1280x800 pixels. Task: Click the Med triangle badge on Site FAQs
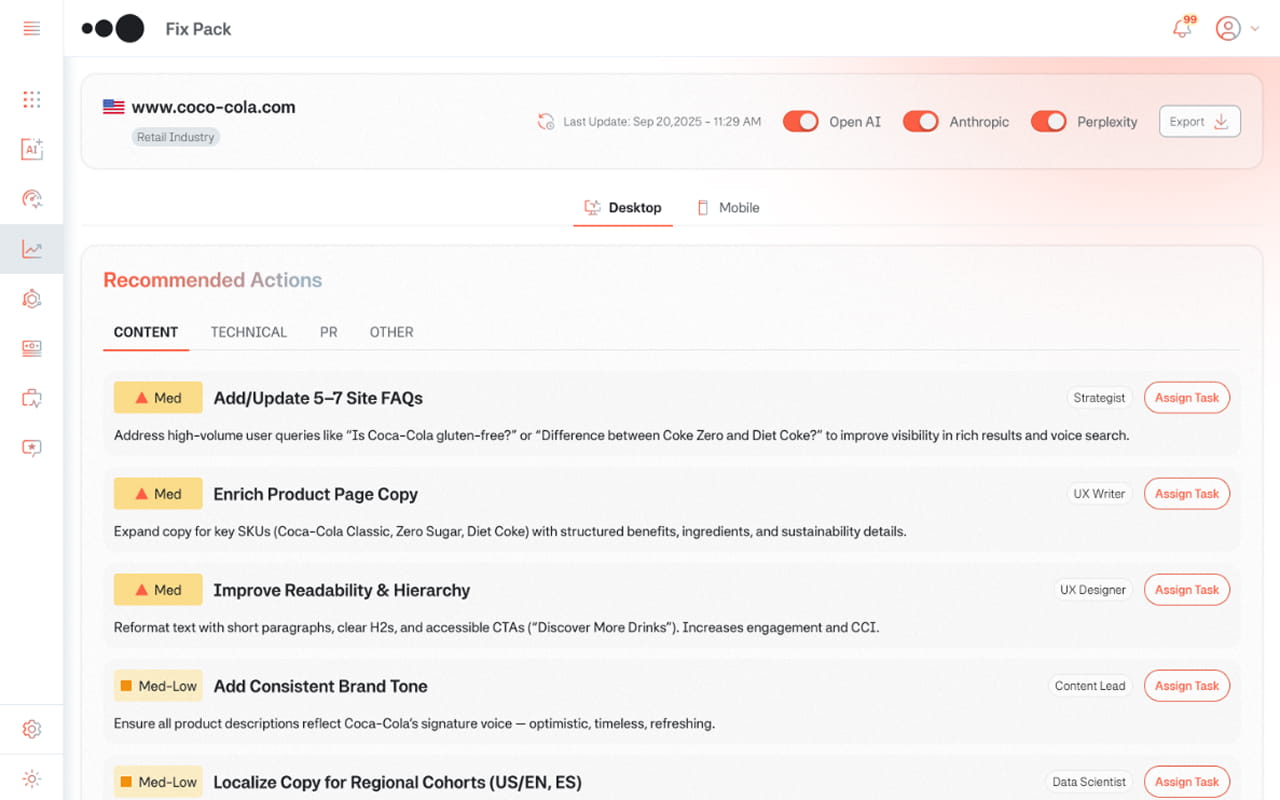[158, 398]
